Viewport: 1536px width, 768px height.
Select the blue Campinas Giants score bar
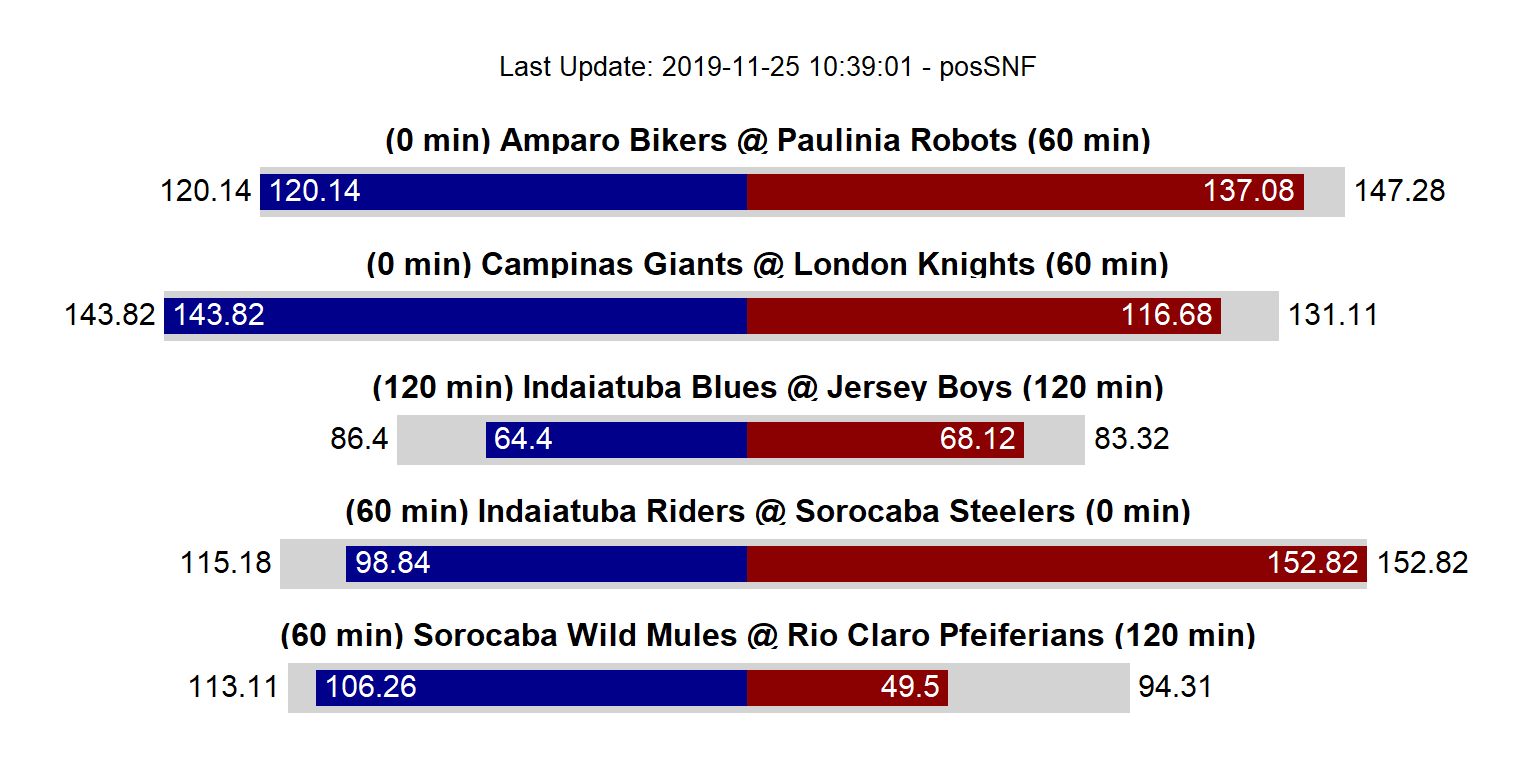pos(455,315)
